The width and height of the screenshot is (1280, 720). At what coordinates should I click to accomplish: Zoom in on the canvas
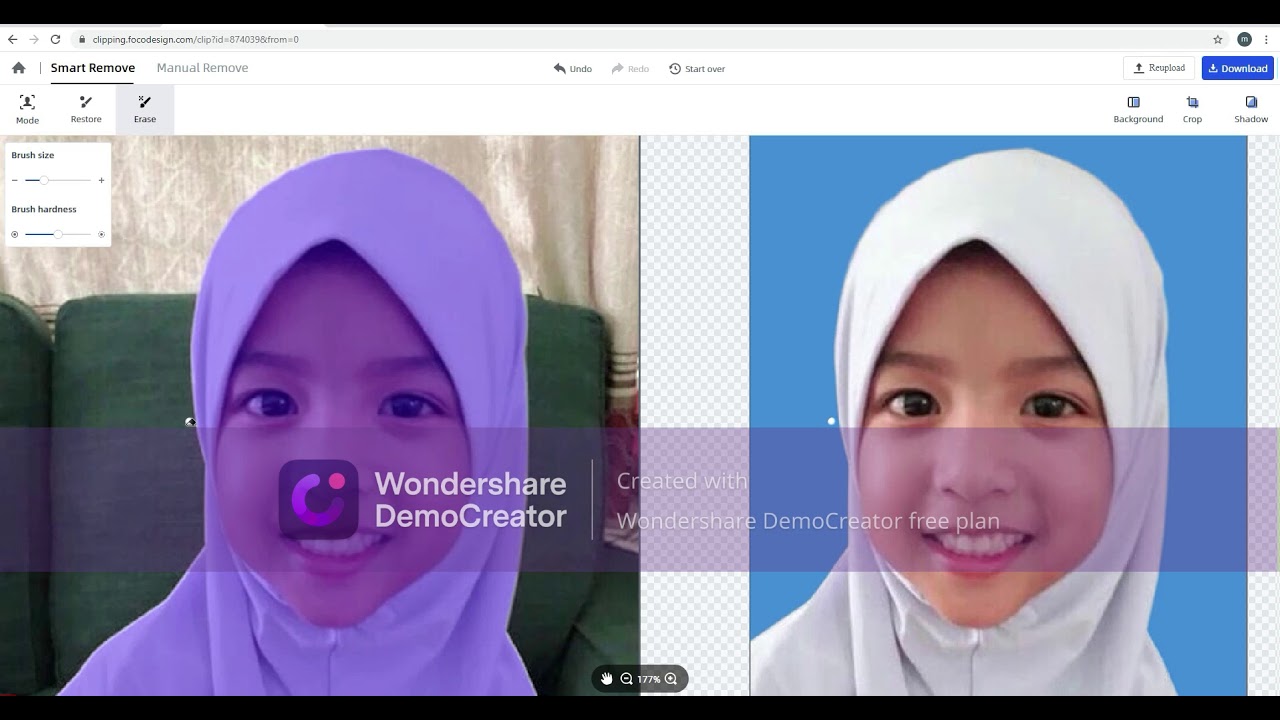(671, 679)
